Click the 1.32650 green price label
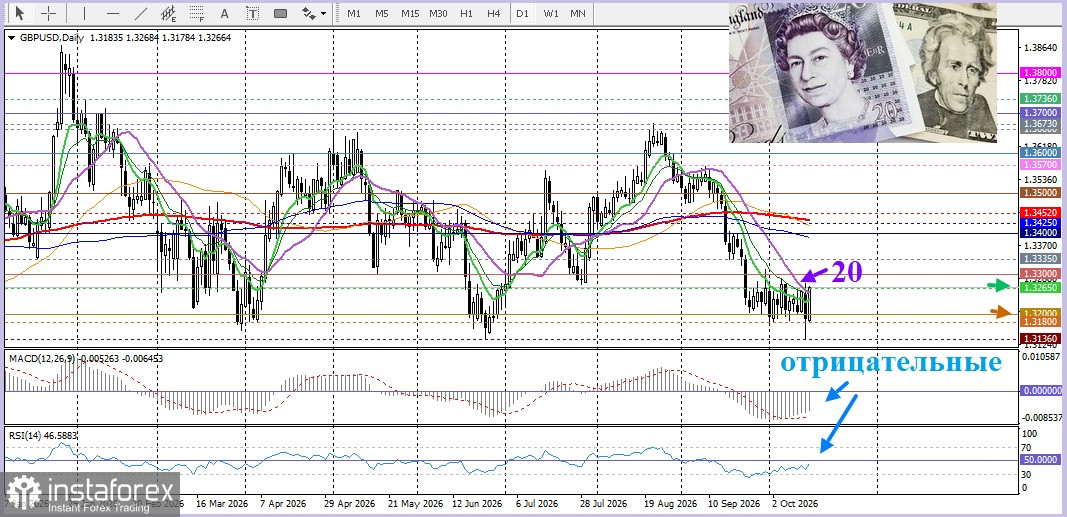This screenshot has width=1067, height=517. 1040,288
